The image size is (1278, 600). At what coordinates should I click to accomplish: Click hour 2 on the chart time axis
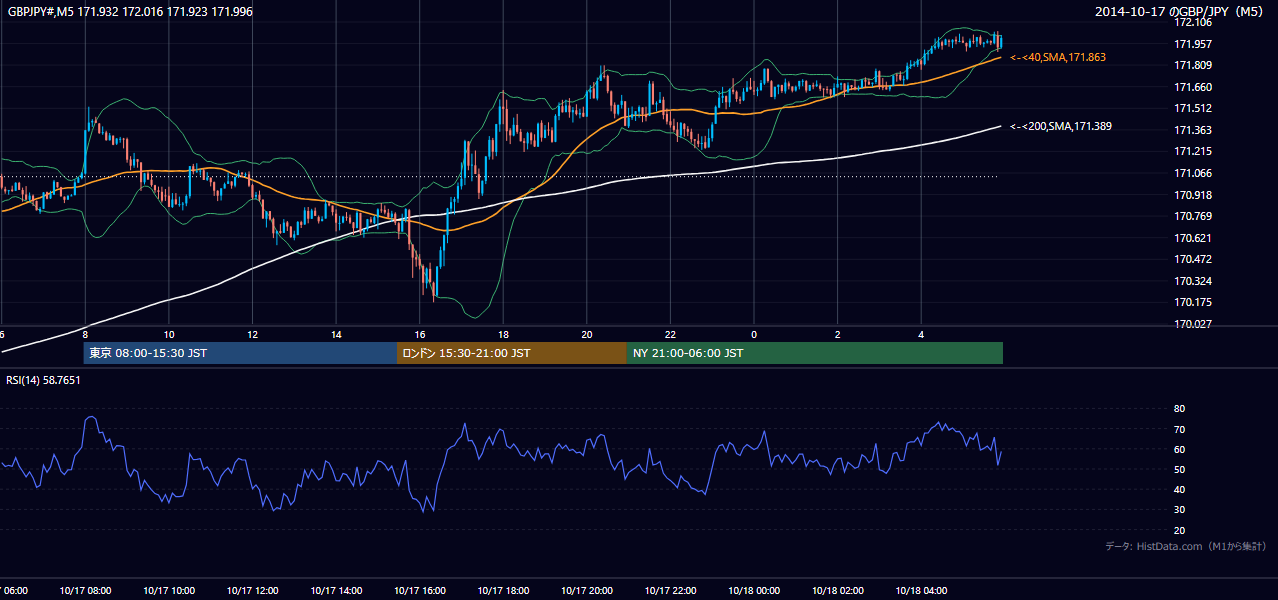coord(838,334)
